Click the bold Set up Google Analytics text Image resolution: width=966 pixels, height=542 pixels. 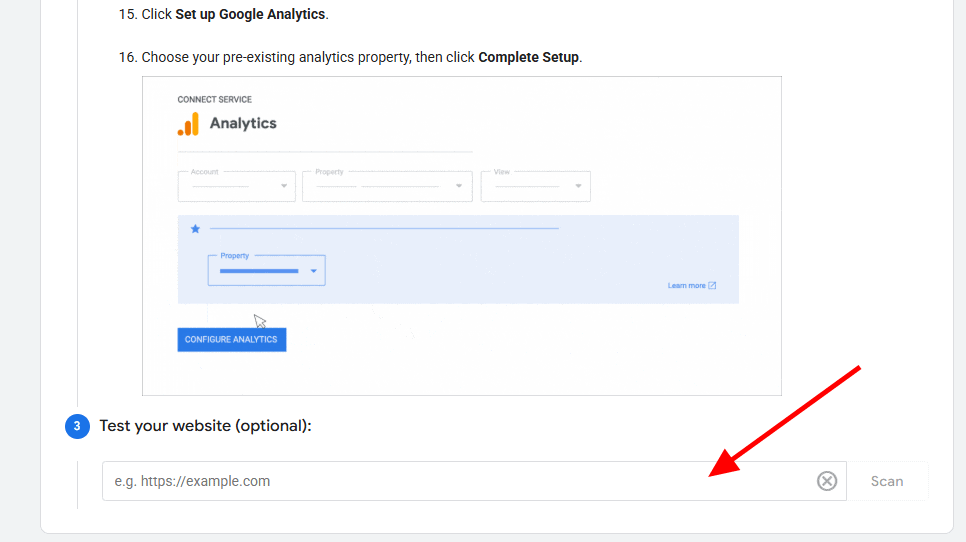251,15
